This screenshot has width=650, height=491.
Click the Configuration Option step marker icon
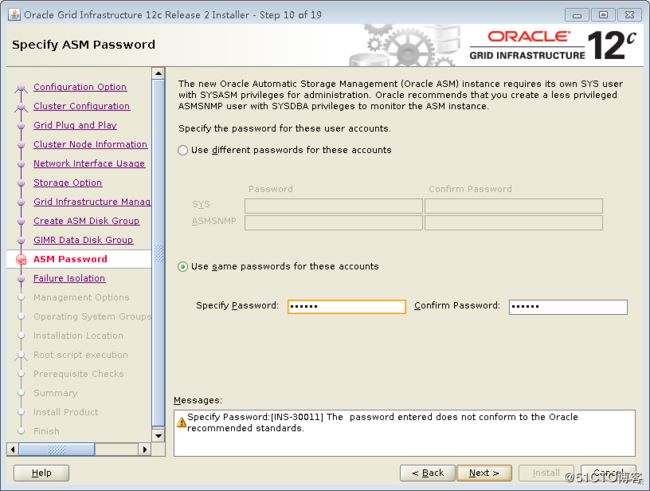point(21,88)
